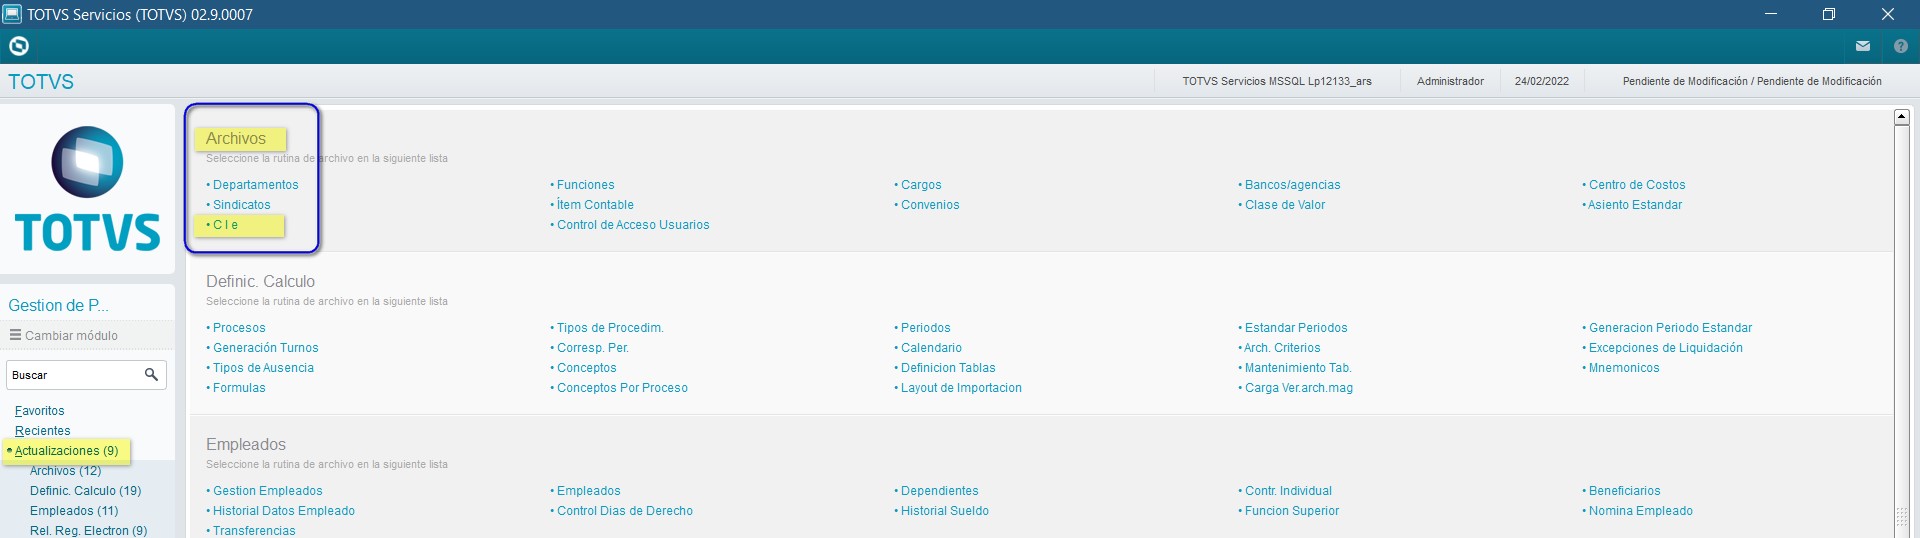
Task: Open Favoritos menu entry
Action: click(40, 411)
